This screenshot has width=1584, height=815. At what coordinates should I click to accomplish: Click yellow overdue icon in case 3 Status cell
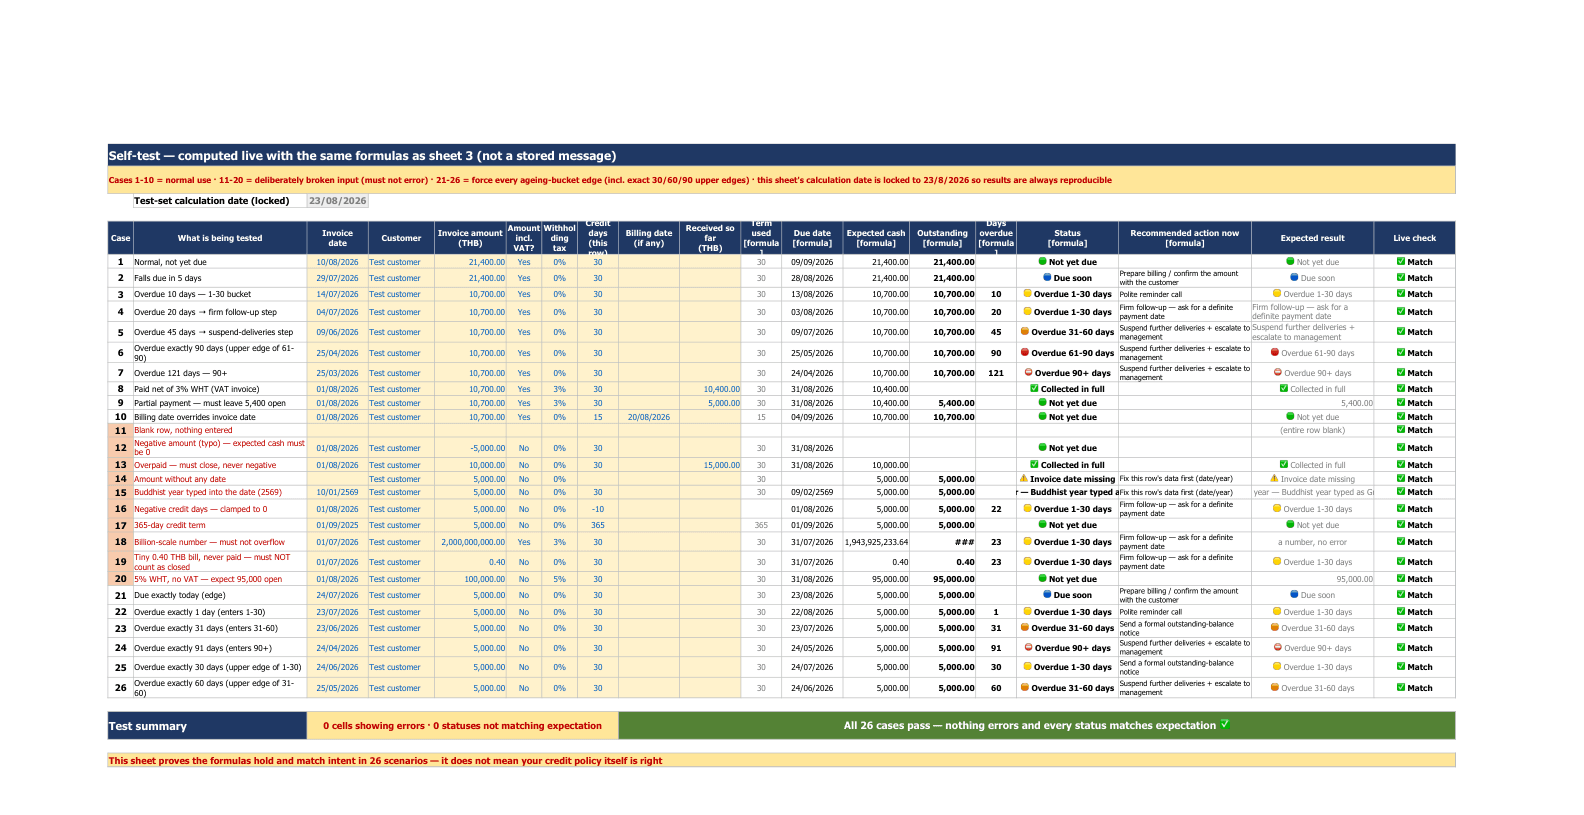[1027, 294]
